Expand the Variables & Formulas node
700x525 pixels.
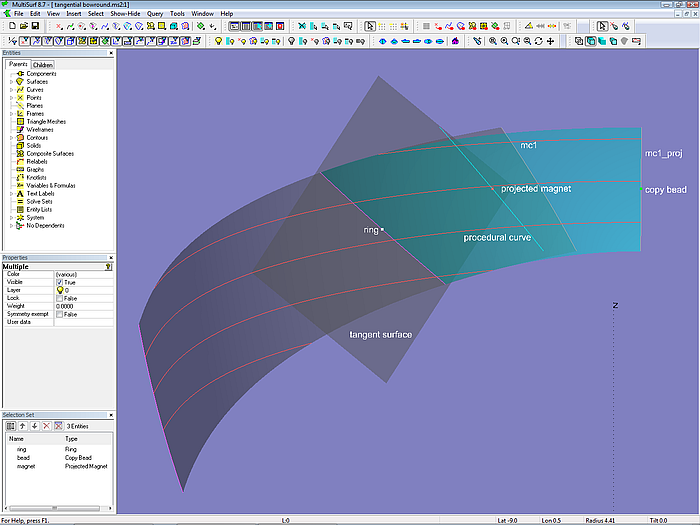[11, 185]
